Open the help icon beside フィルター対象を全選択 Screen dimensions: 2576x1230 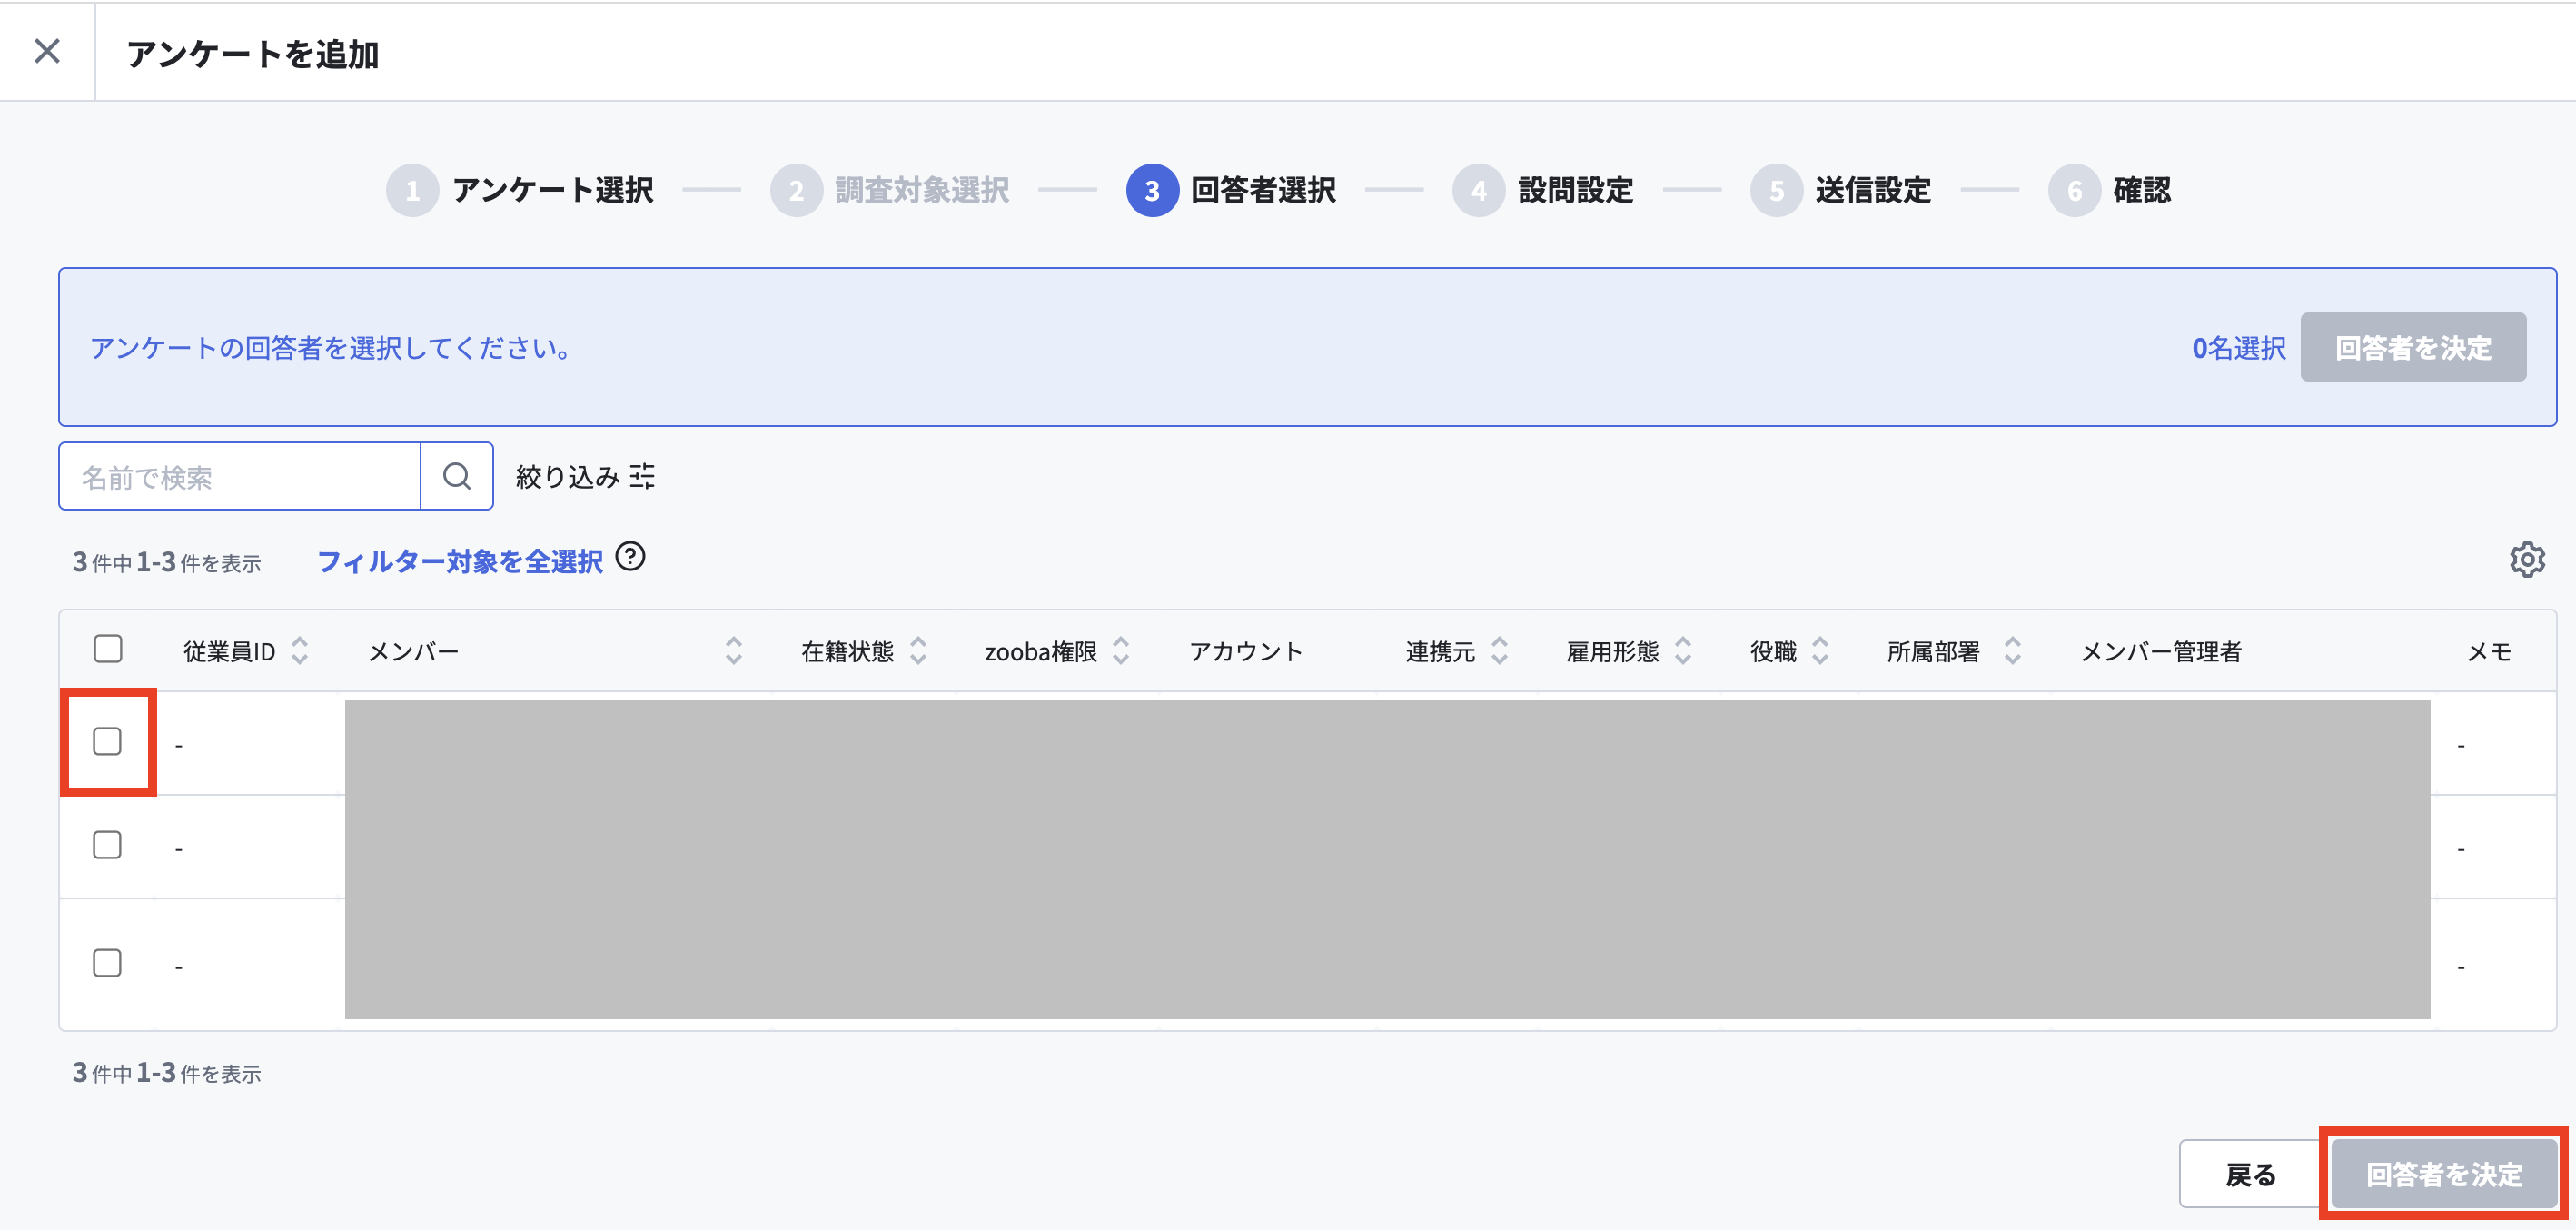coord(630,556)
